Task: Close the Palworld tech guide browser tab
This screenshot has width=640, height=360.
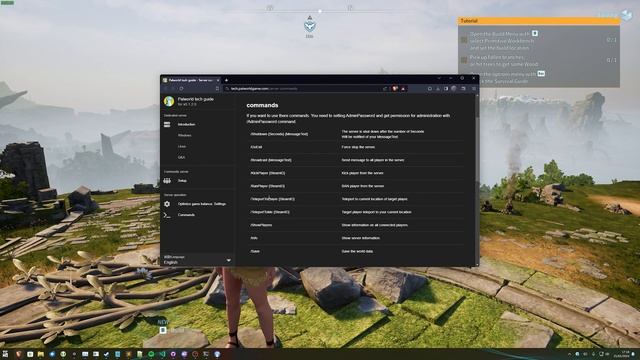Action: (x=218, y=80)
